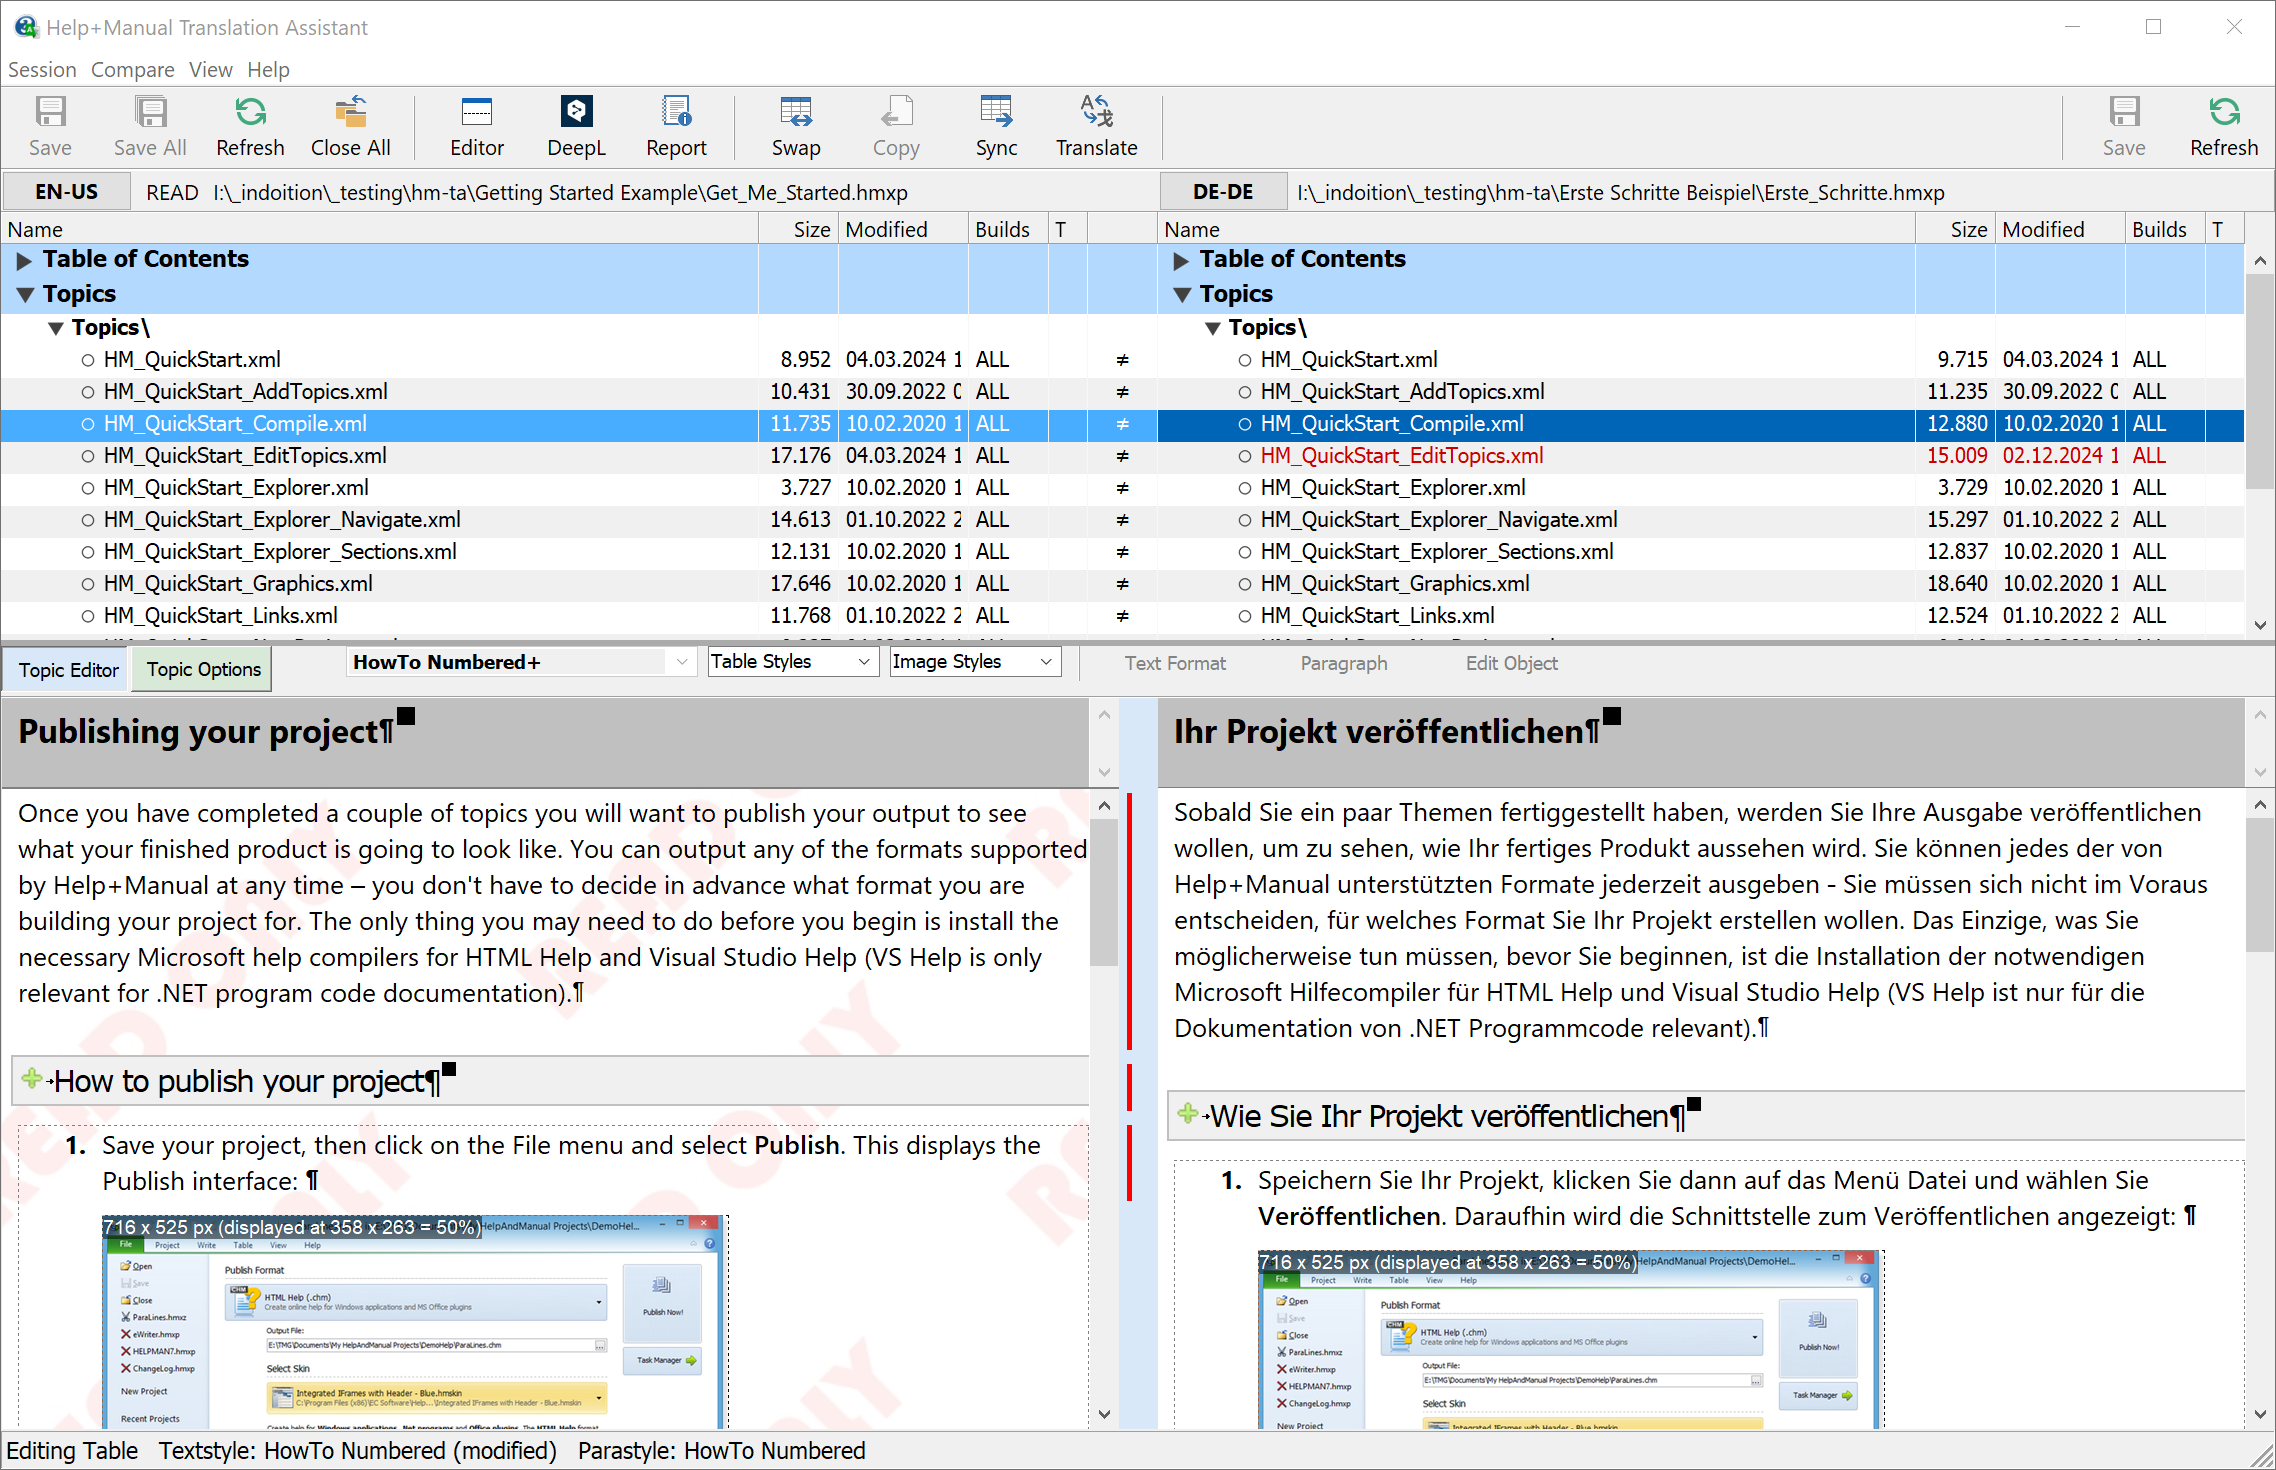Click the right Builds column header
Viewport: 2276px width, 1470px height.
pyautogui.click(x=2164, y=229)
